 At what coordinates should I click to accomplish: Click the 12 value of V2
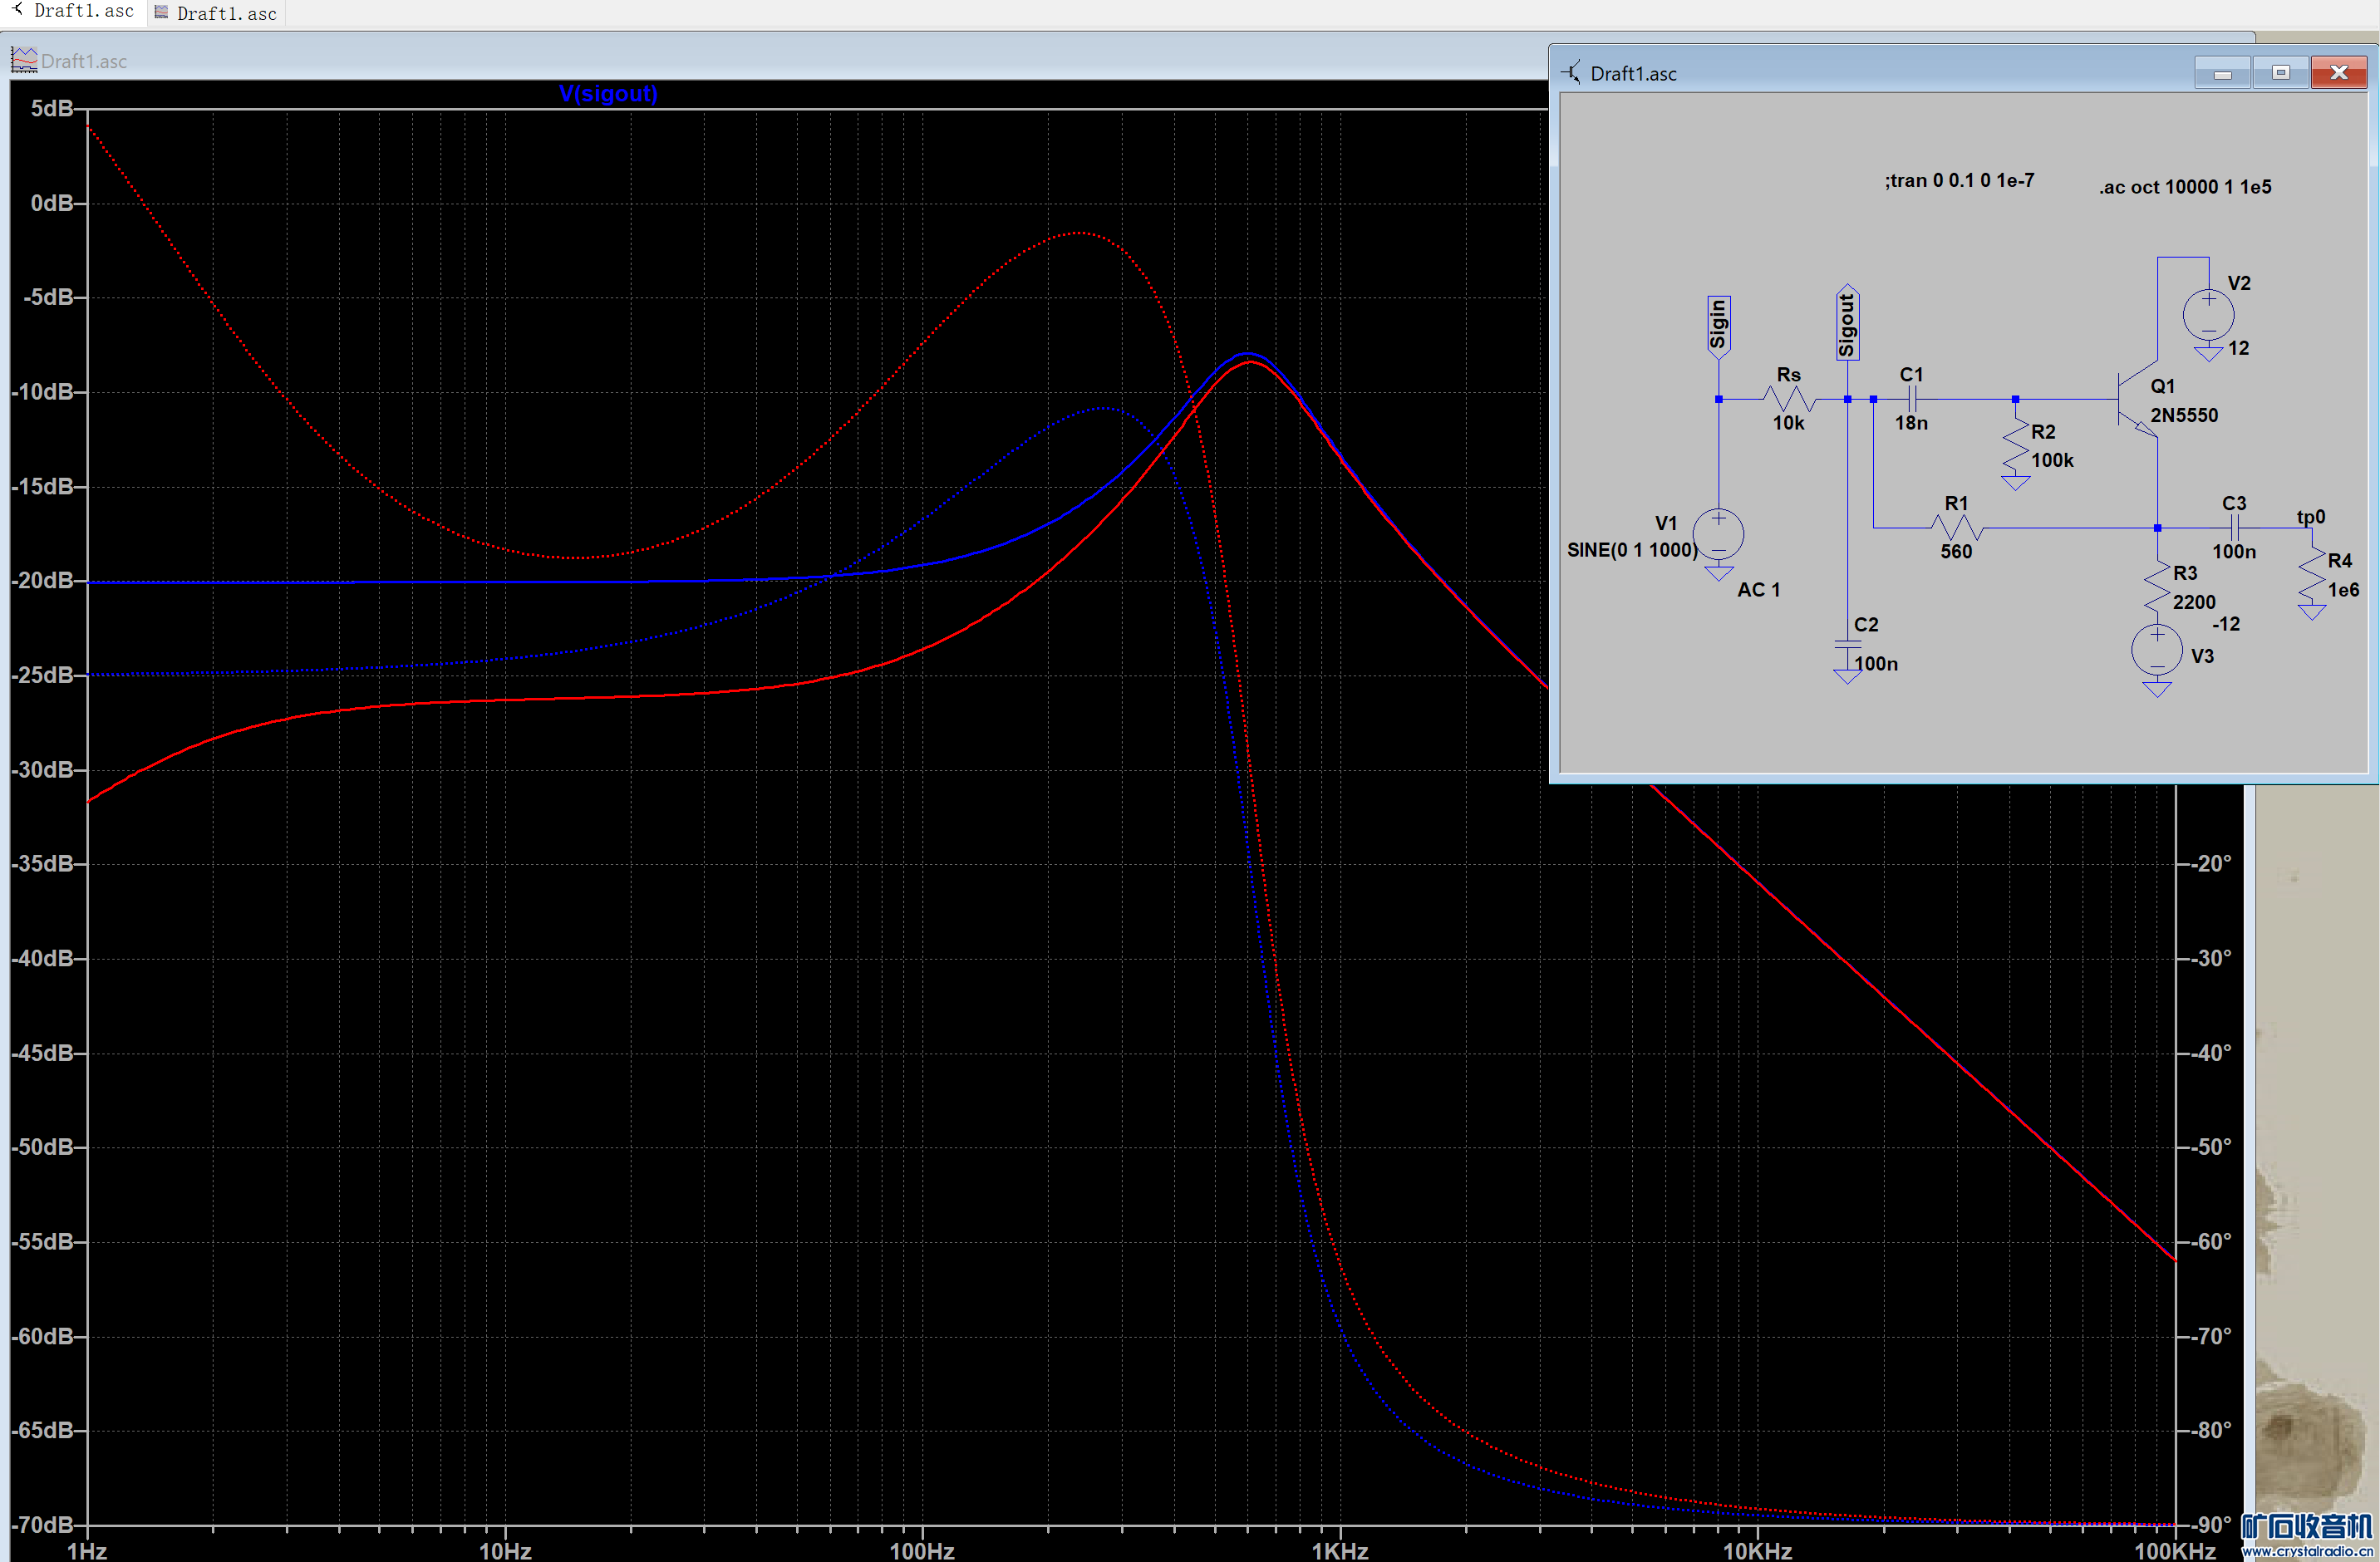2238,348
